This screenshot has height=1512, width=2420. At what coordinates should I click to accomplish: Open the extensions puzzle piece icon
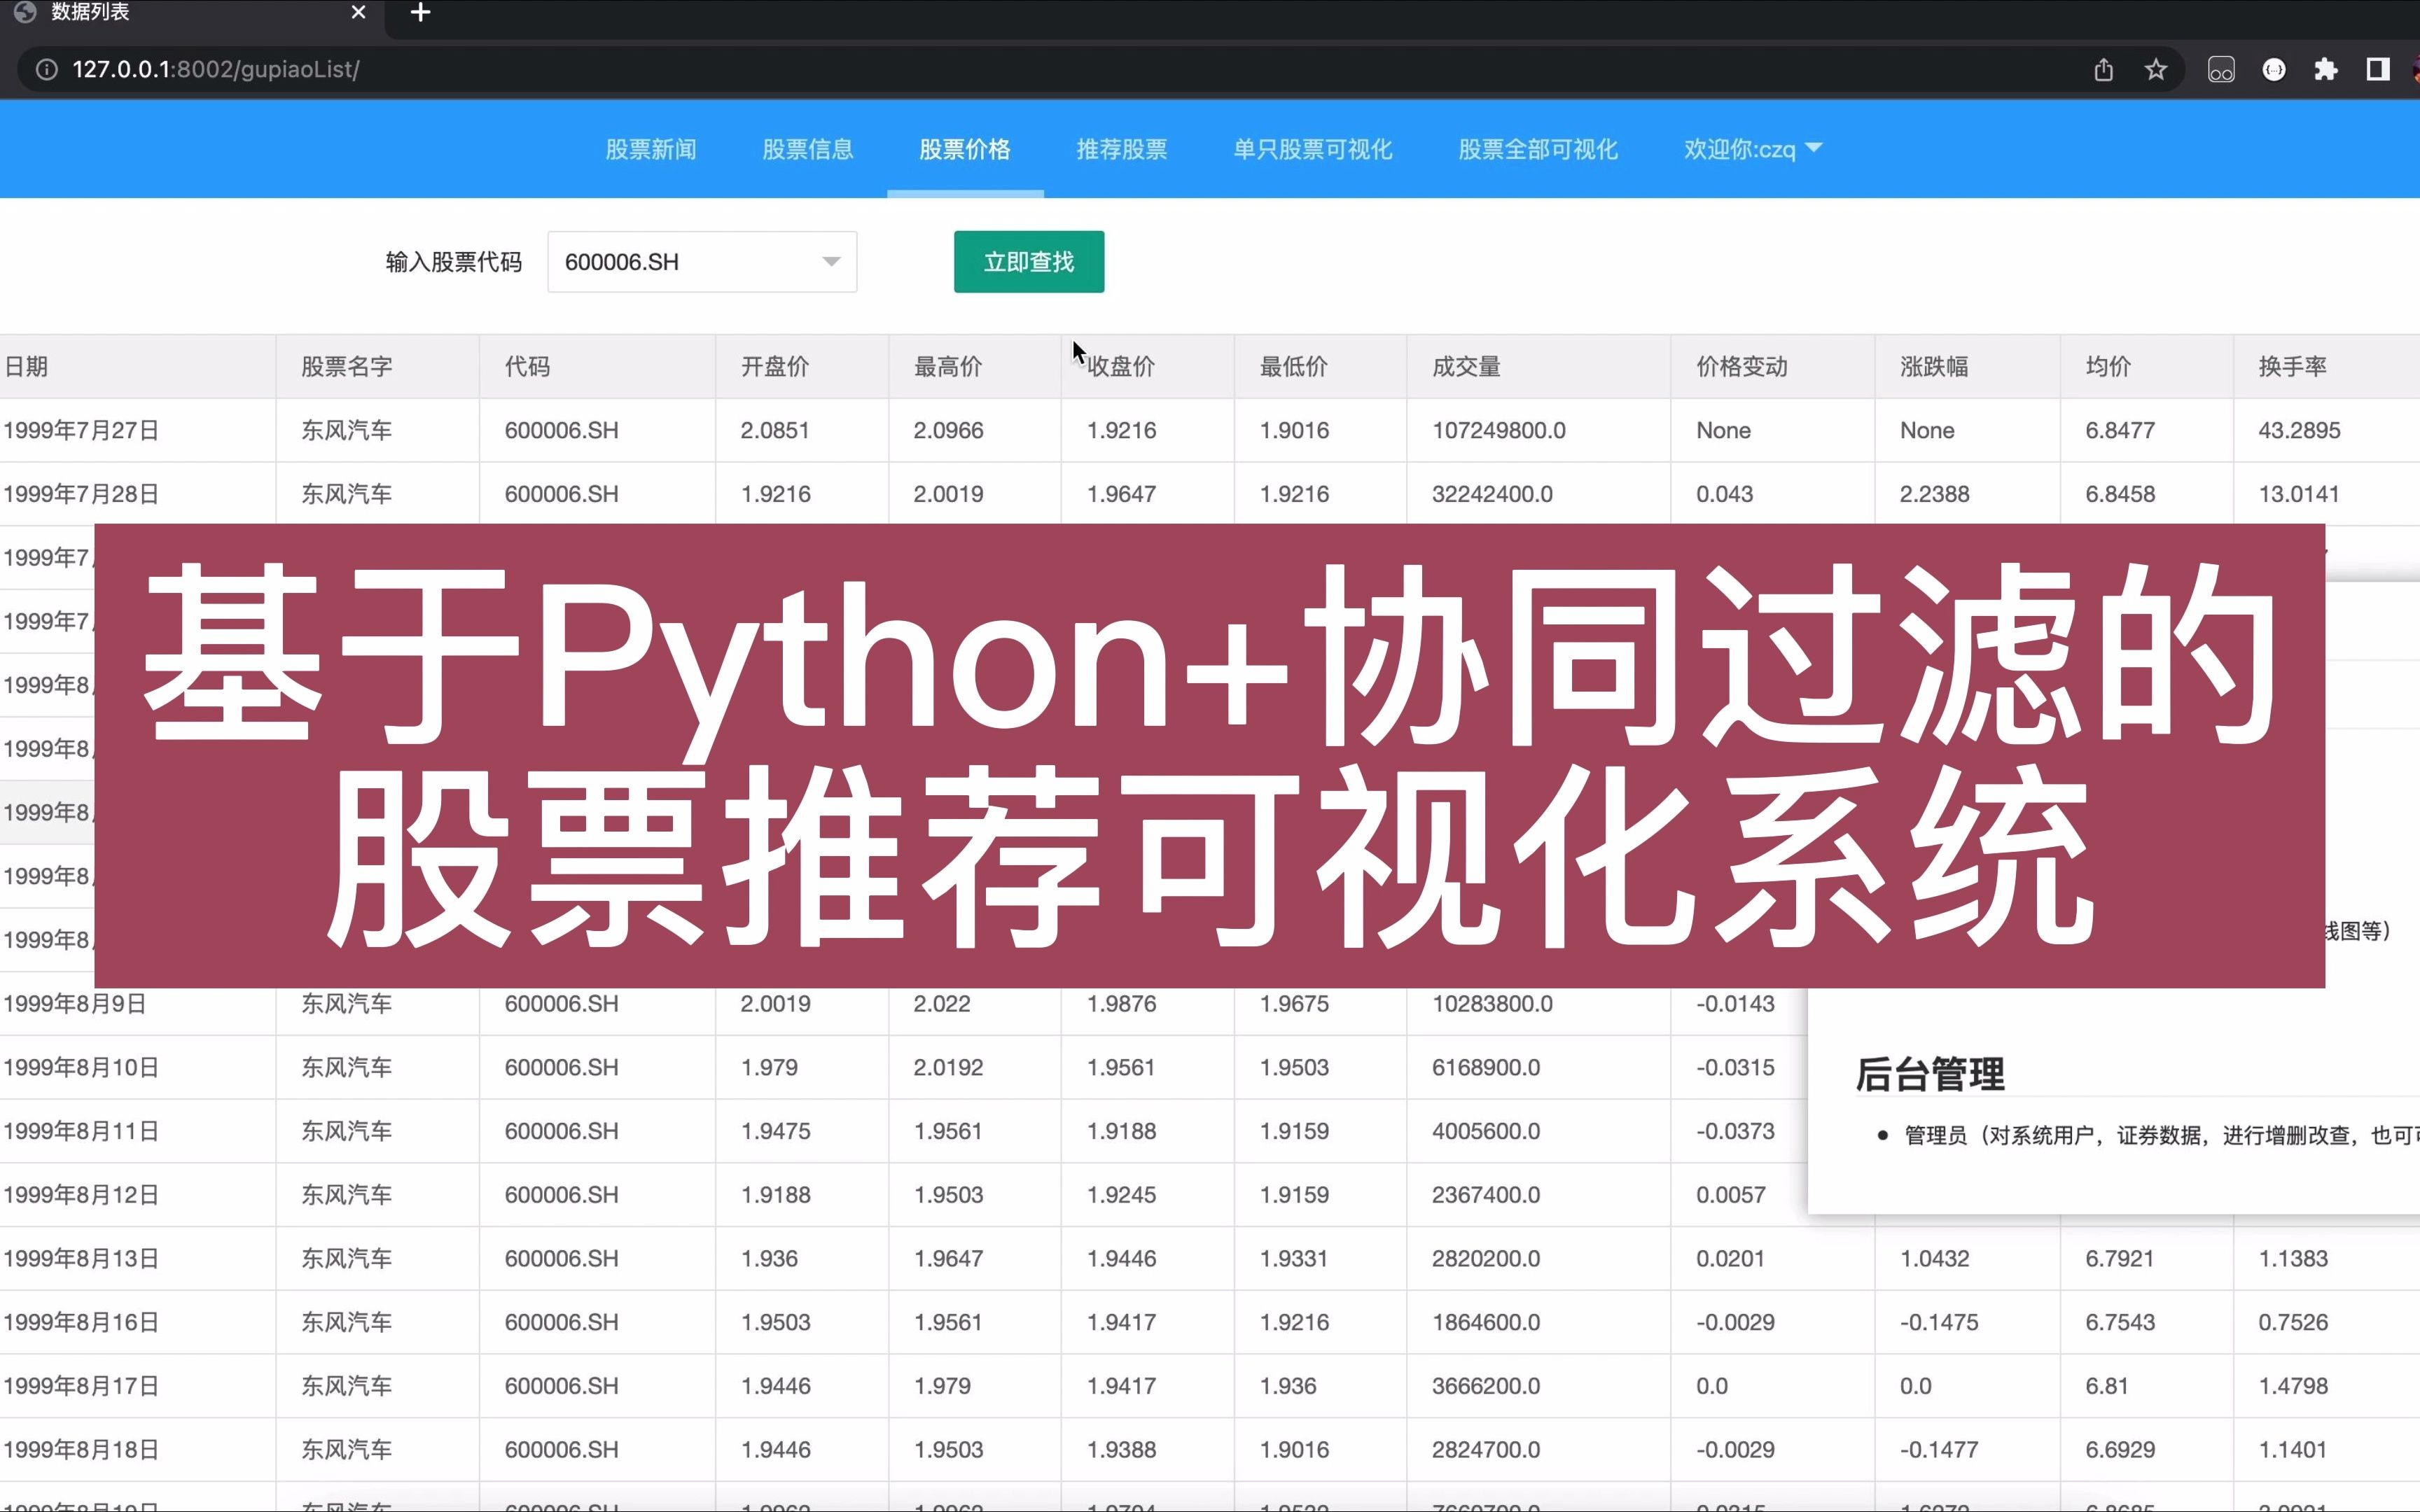2326,69
